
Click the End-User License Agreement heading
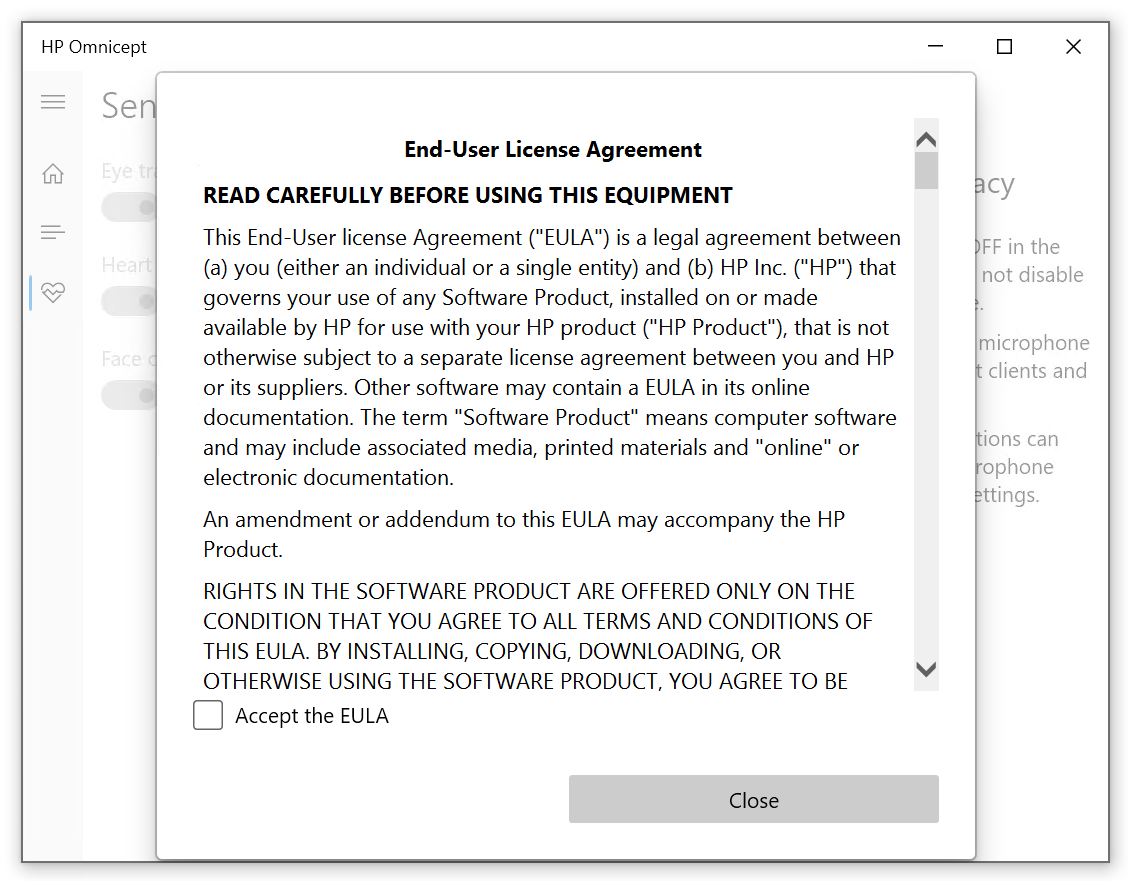click(x=553, y=150)
